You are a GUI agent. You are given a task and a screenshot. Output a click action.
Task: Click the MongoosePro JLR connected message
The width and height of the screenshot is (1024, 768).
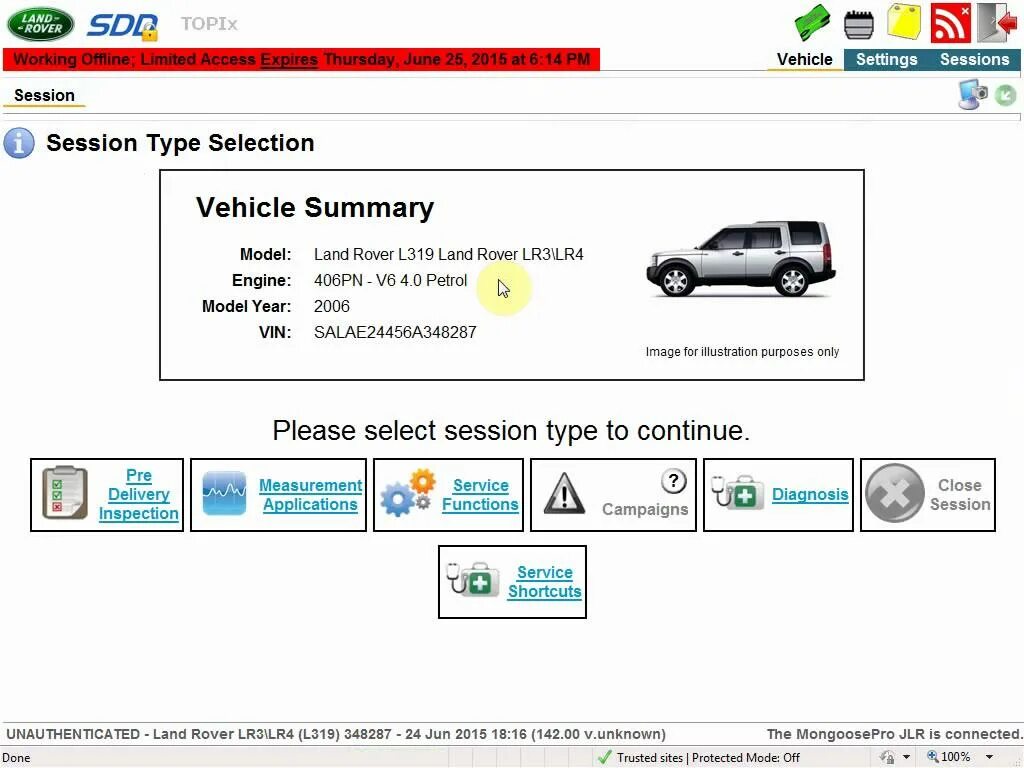tap(895, 734)
